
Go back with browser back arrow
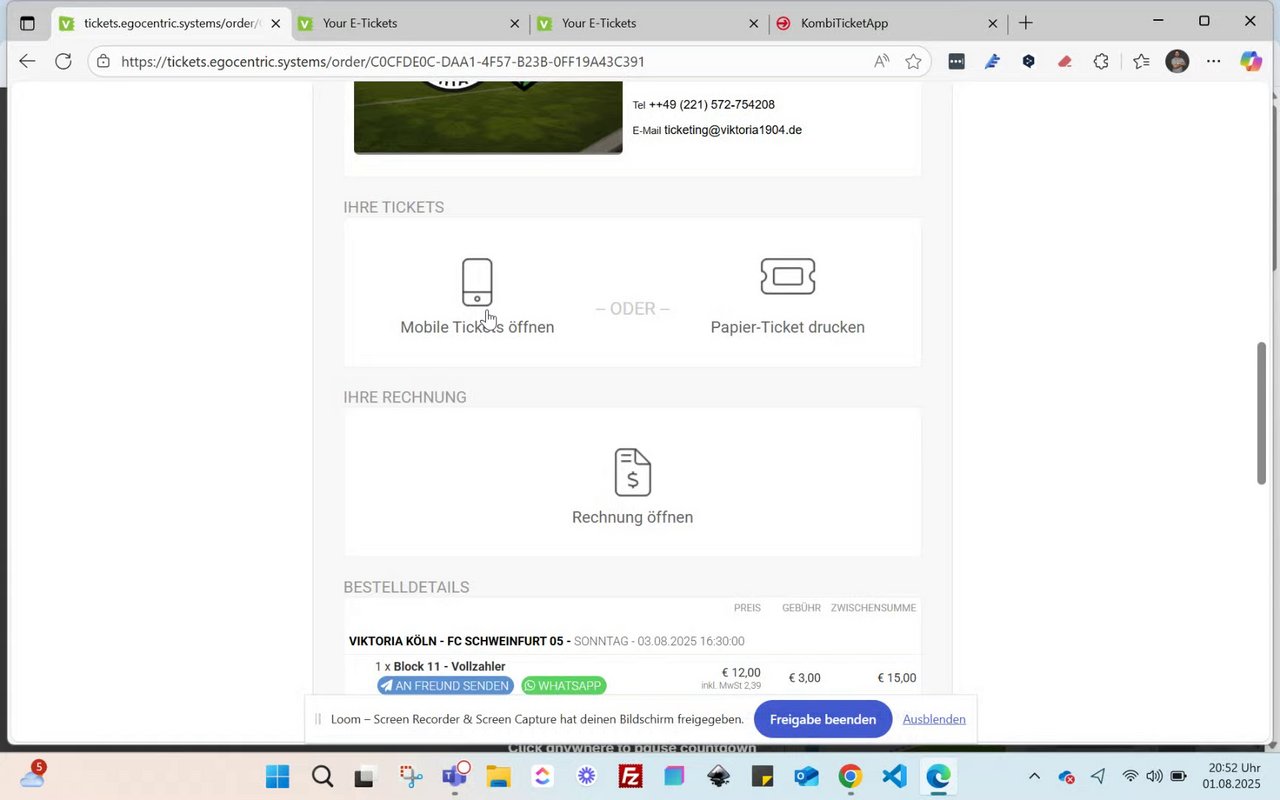(x=27, y=61)
